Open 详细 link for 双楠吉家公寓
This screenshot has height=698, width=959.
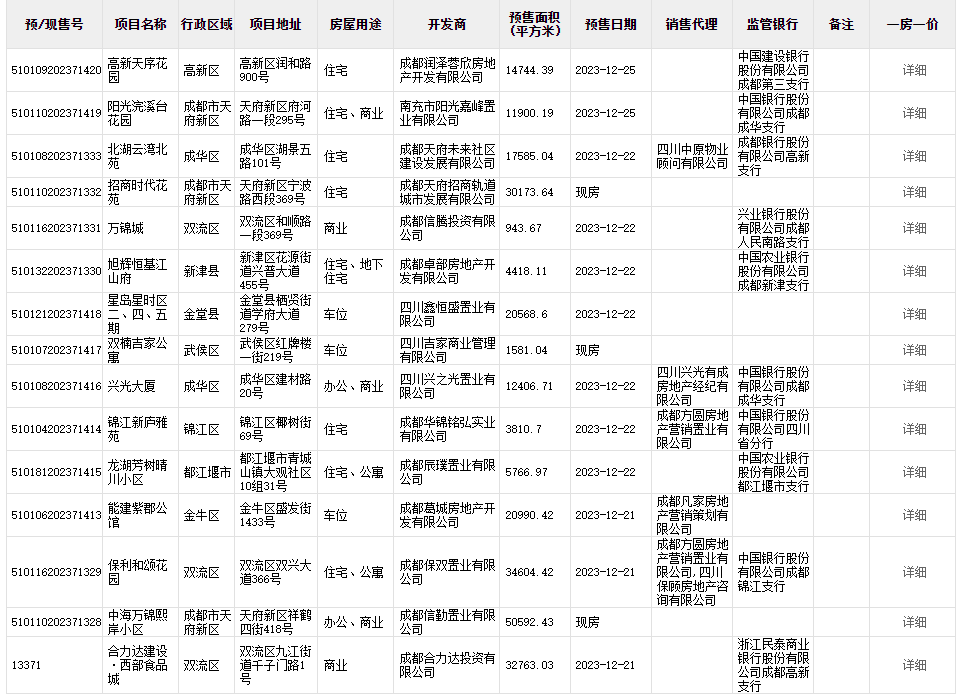coord(914,350)
